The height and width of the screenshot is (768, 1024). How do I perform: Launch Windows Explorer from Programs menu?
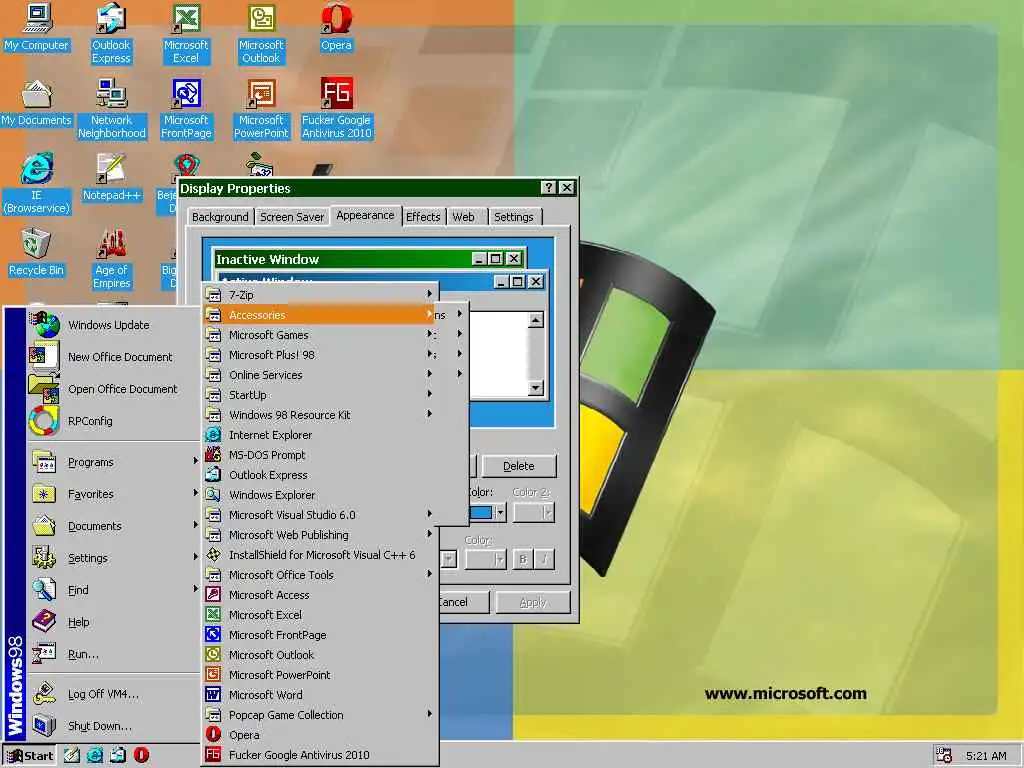320,495
